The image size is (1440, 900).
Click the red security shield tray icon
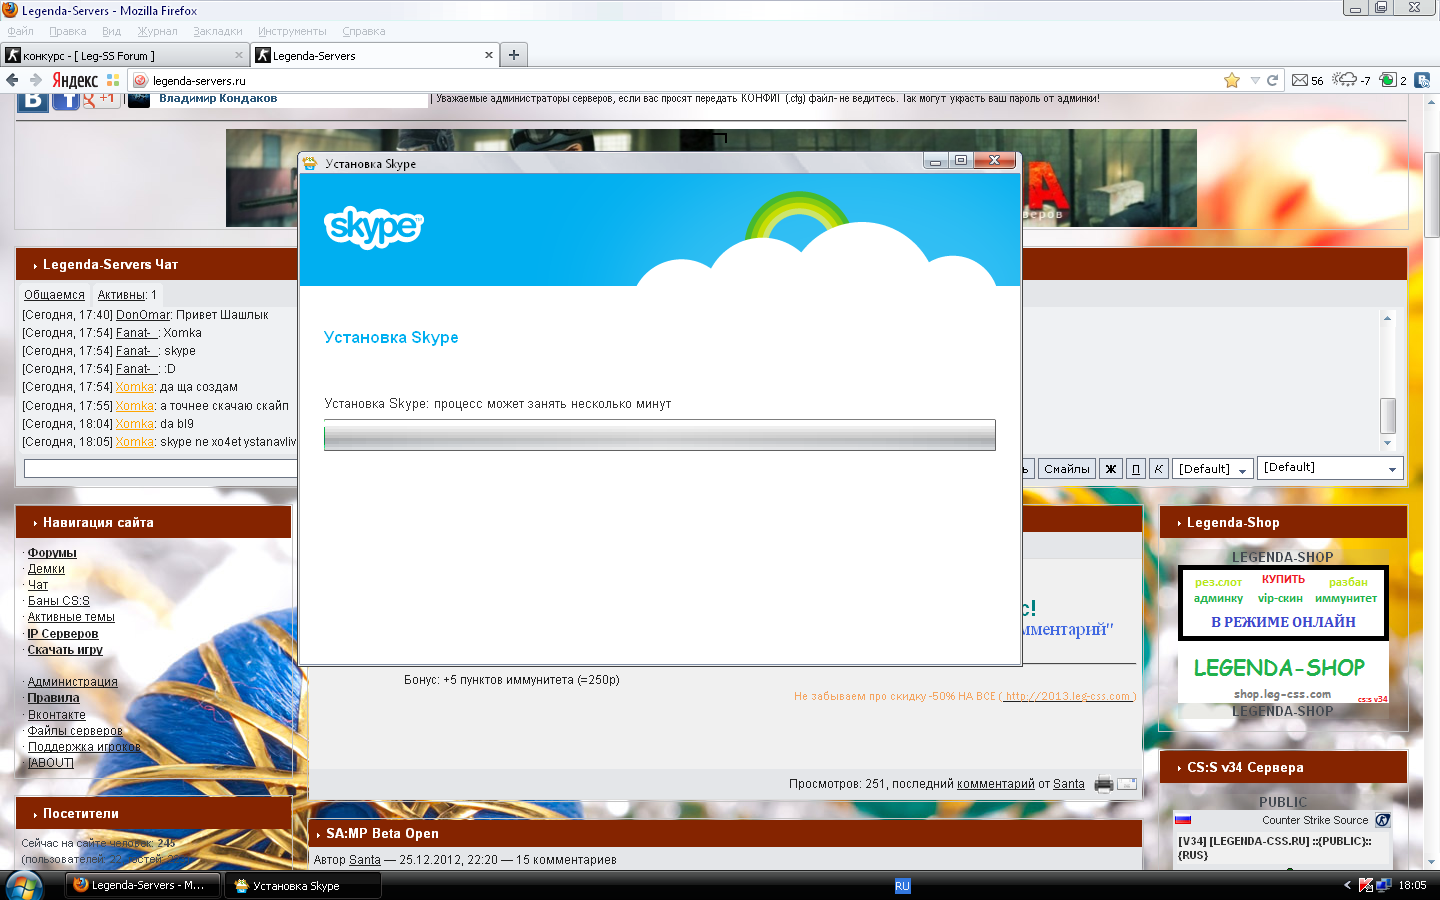click(x=1366, y=885)
